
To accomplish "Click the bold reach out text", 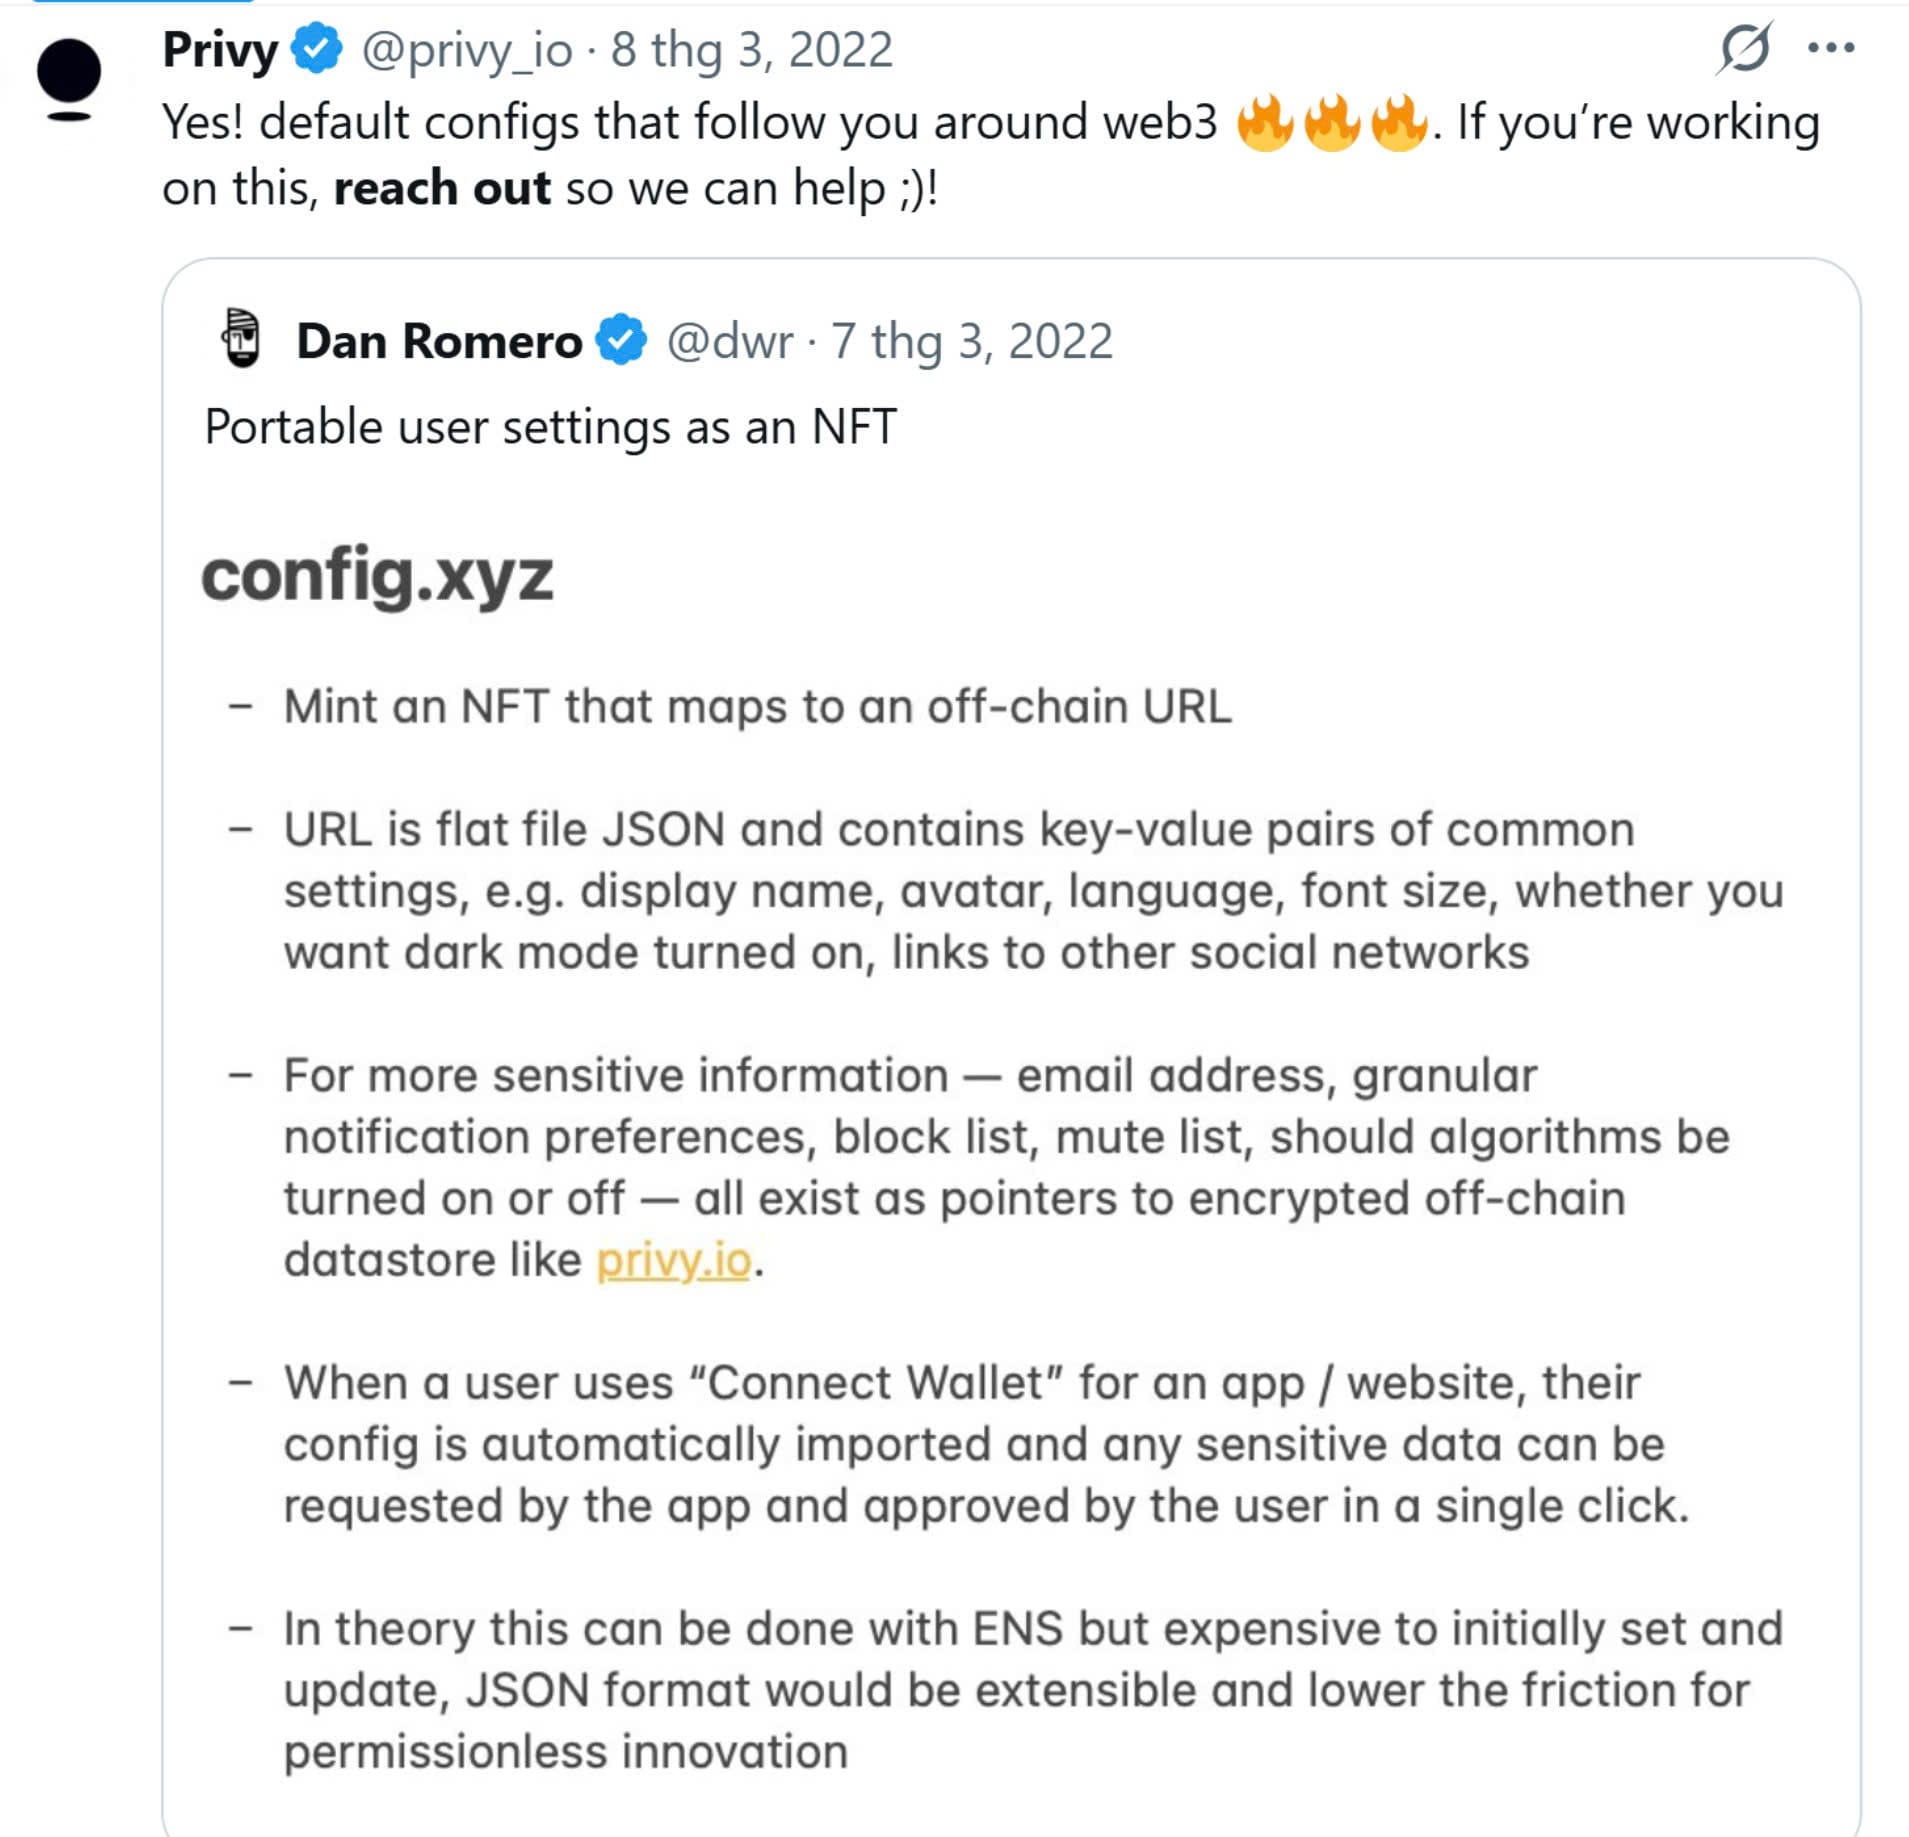I will click(444, 188).
